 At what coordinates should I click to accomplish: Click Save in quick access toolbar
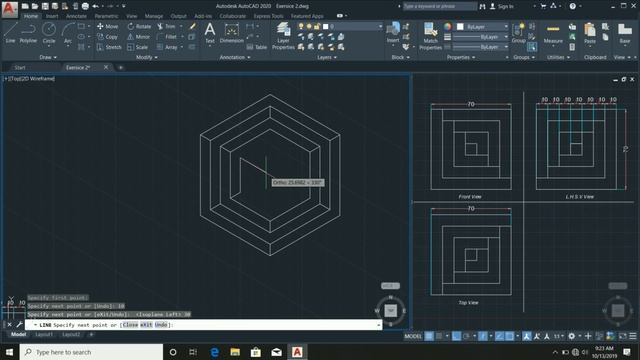45,6
